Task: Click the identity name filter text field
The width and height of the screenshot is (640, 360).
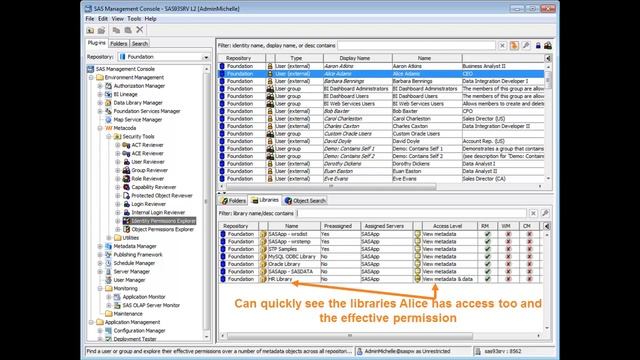Action: pos(416,46)
